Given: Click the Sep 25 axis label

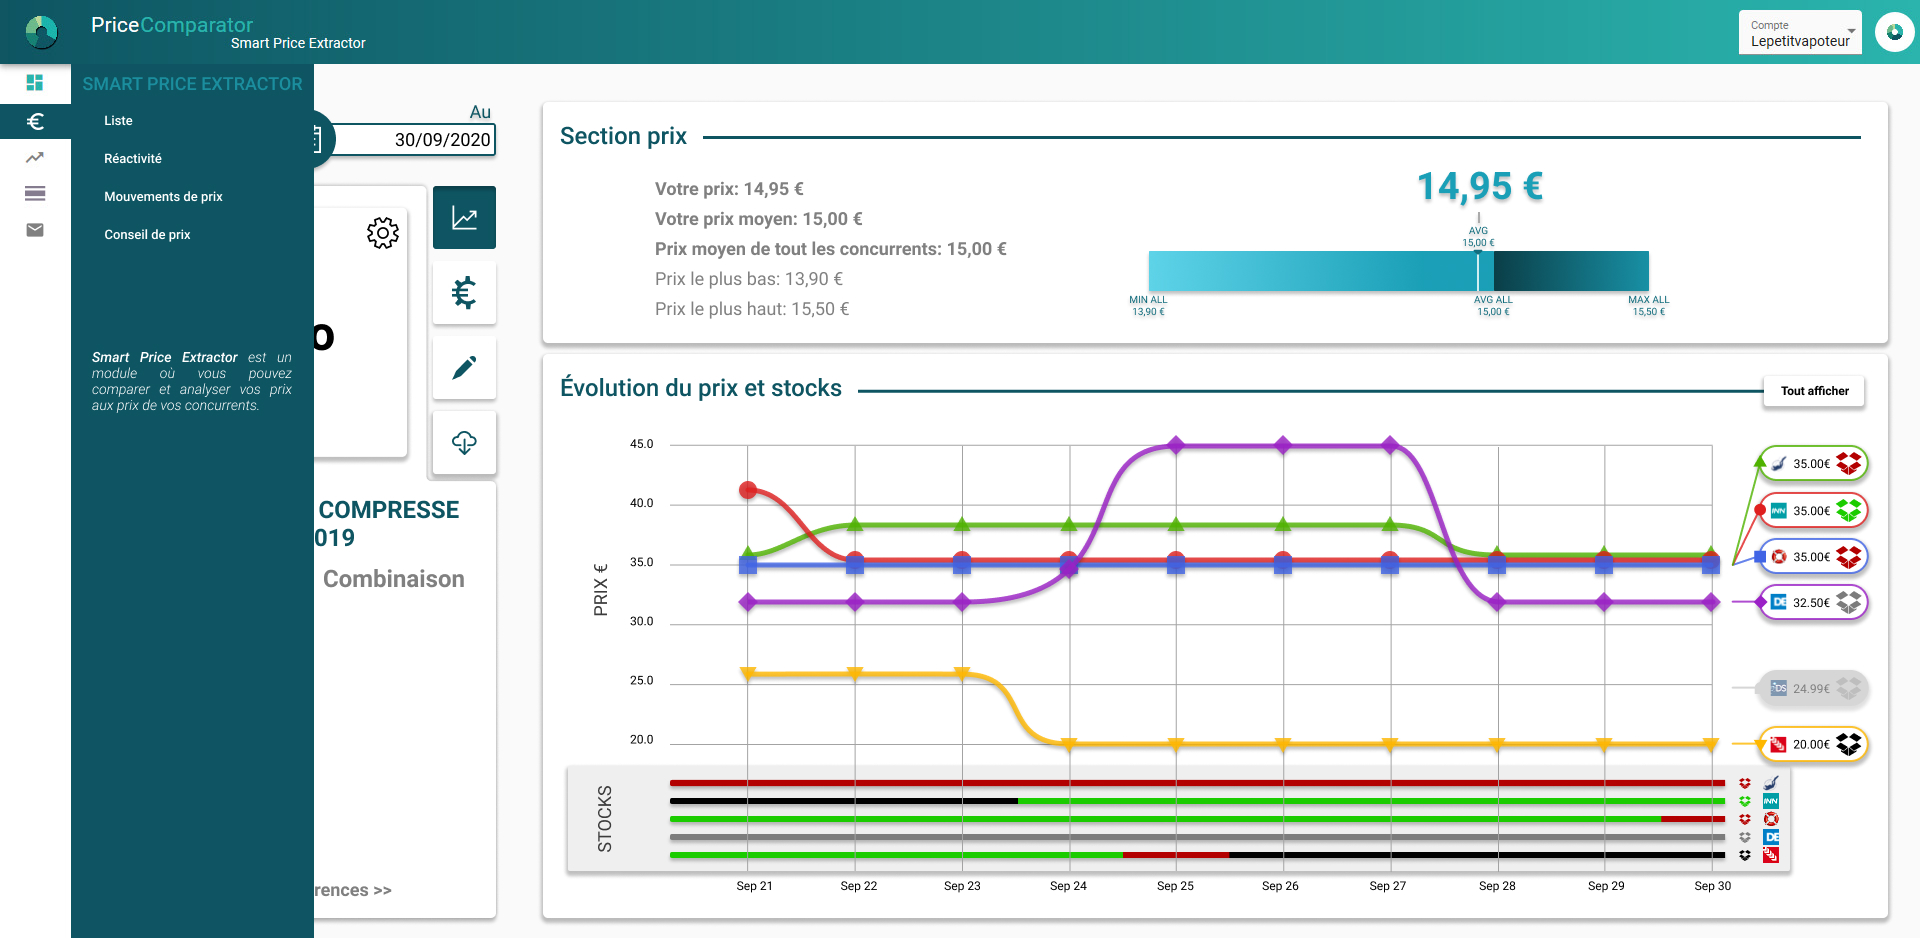Looking at the screenshot, I should coord(1175,886).
